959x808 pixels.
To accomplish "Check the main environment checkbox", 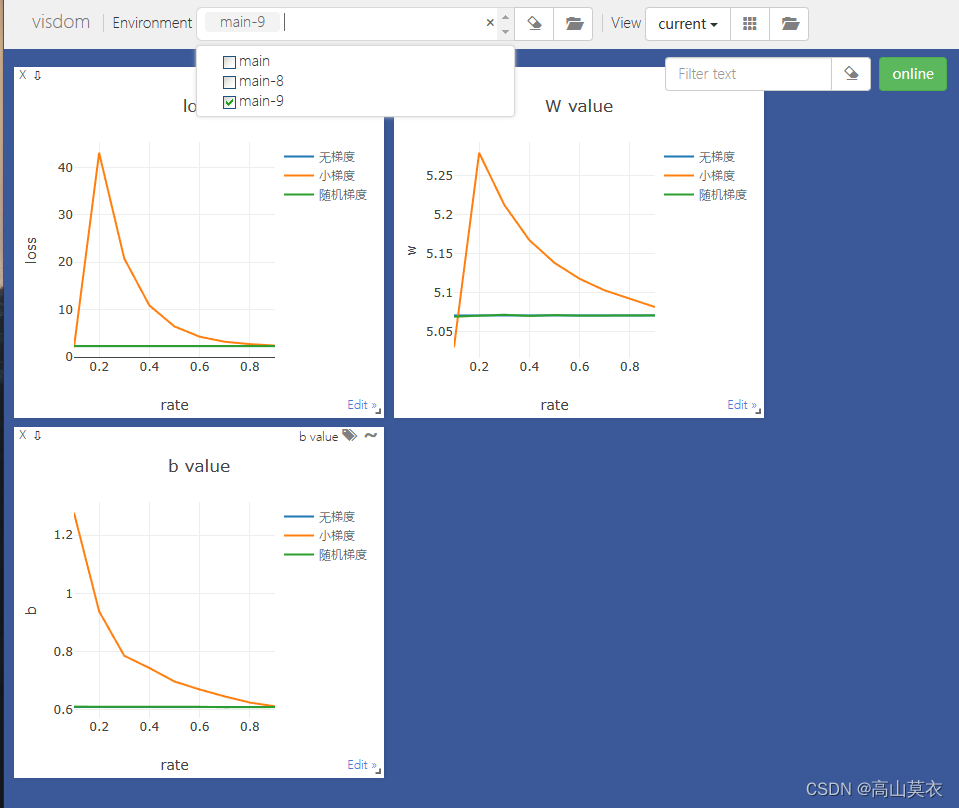I will 229,62.
